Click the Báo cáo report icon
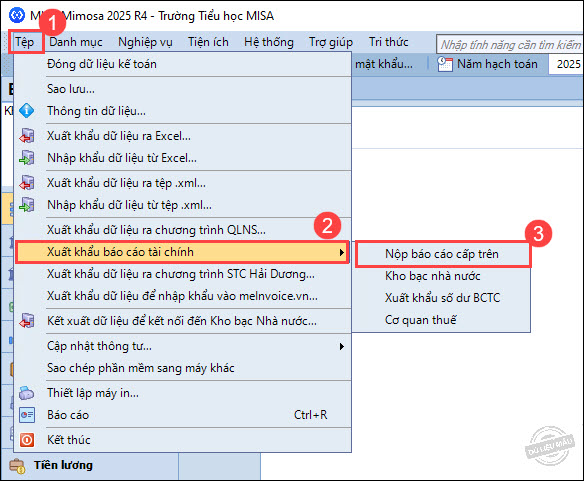The width and height of the screenshot is (584, 481). (x=26, y=415)
